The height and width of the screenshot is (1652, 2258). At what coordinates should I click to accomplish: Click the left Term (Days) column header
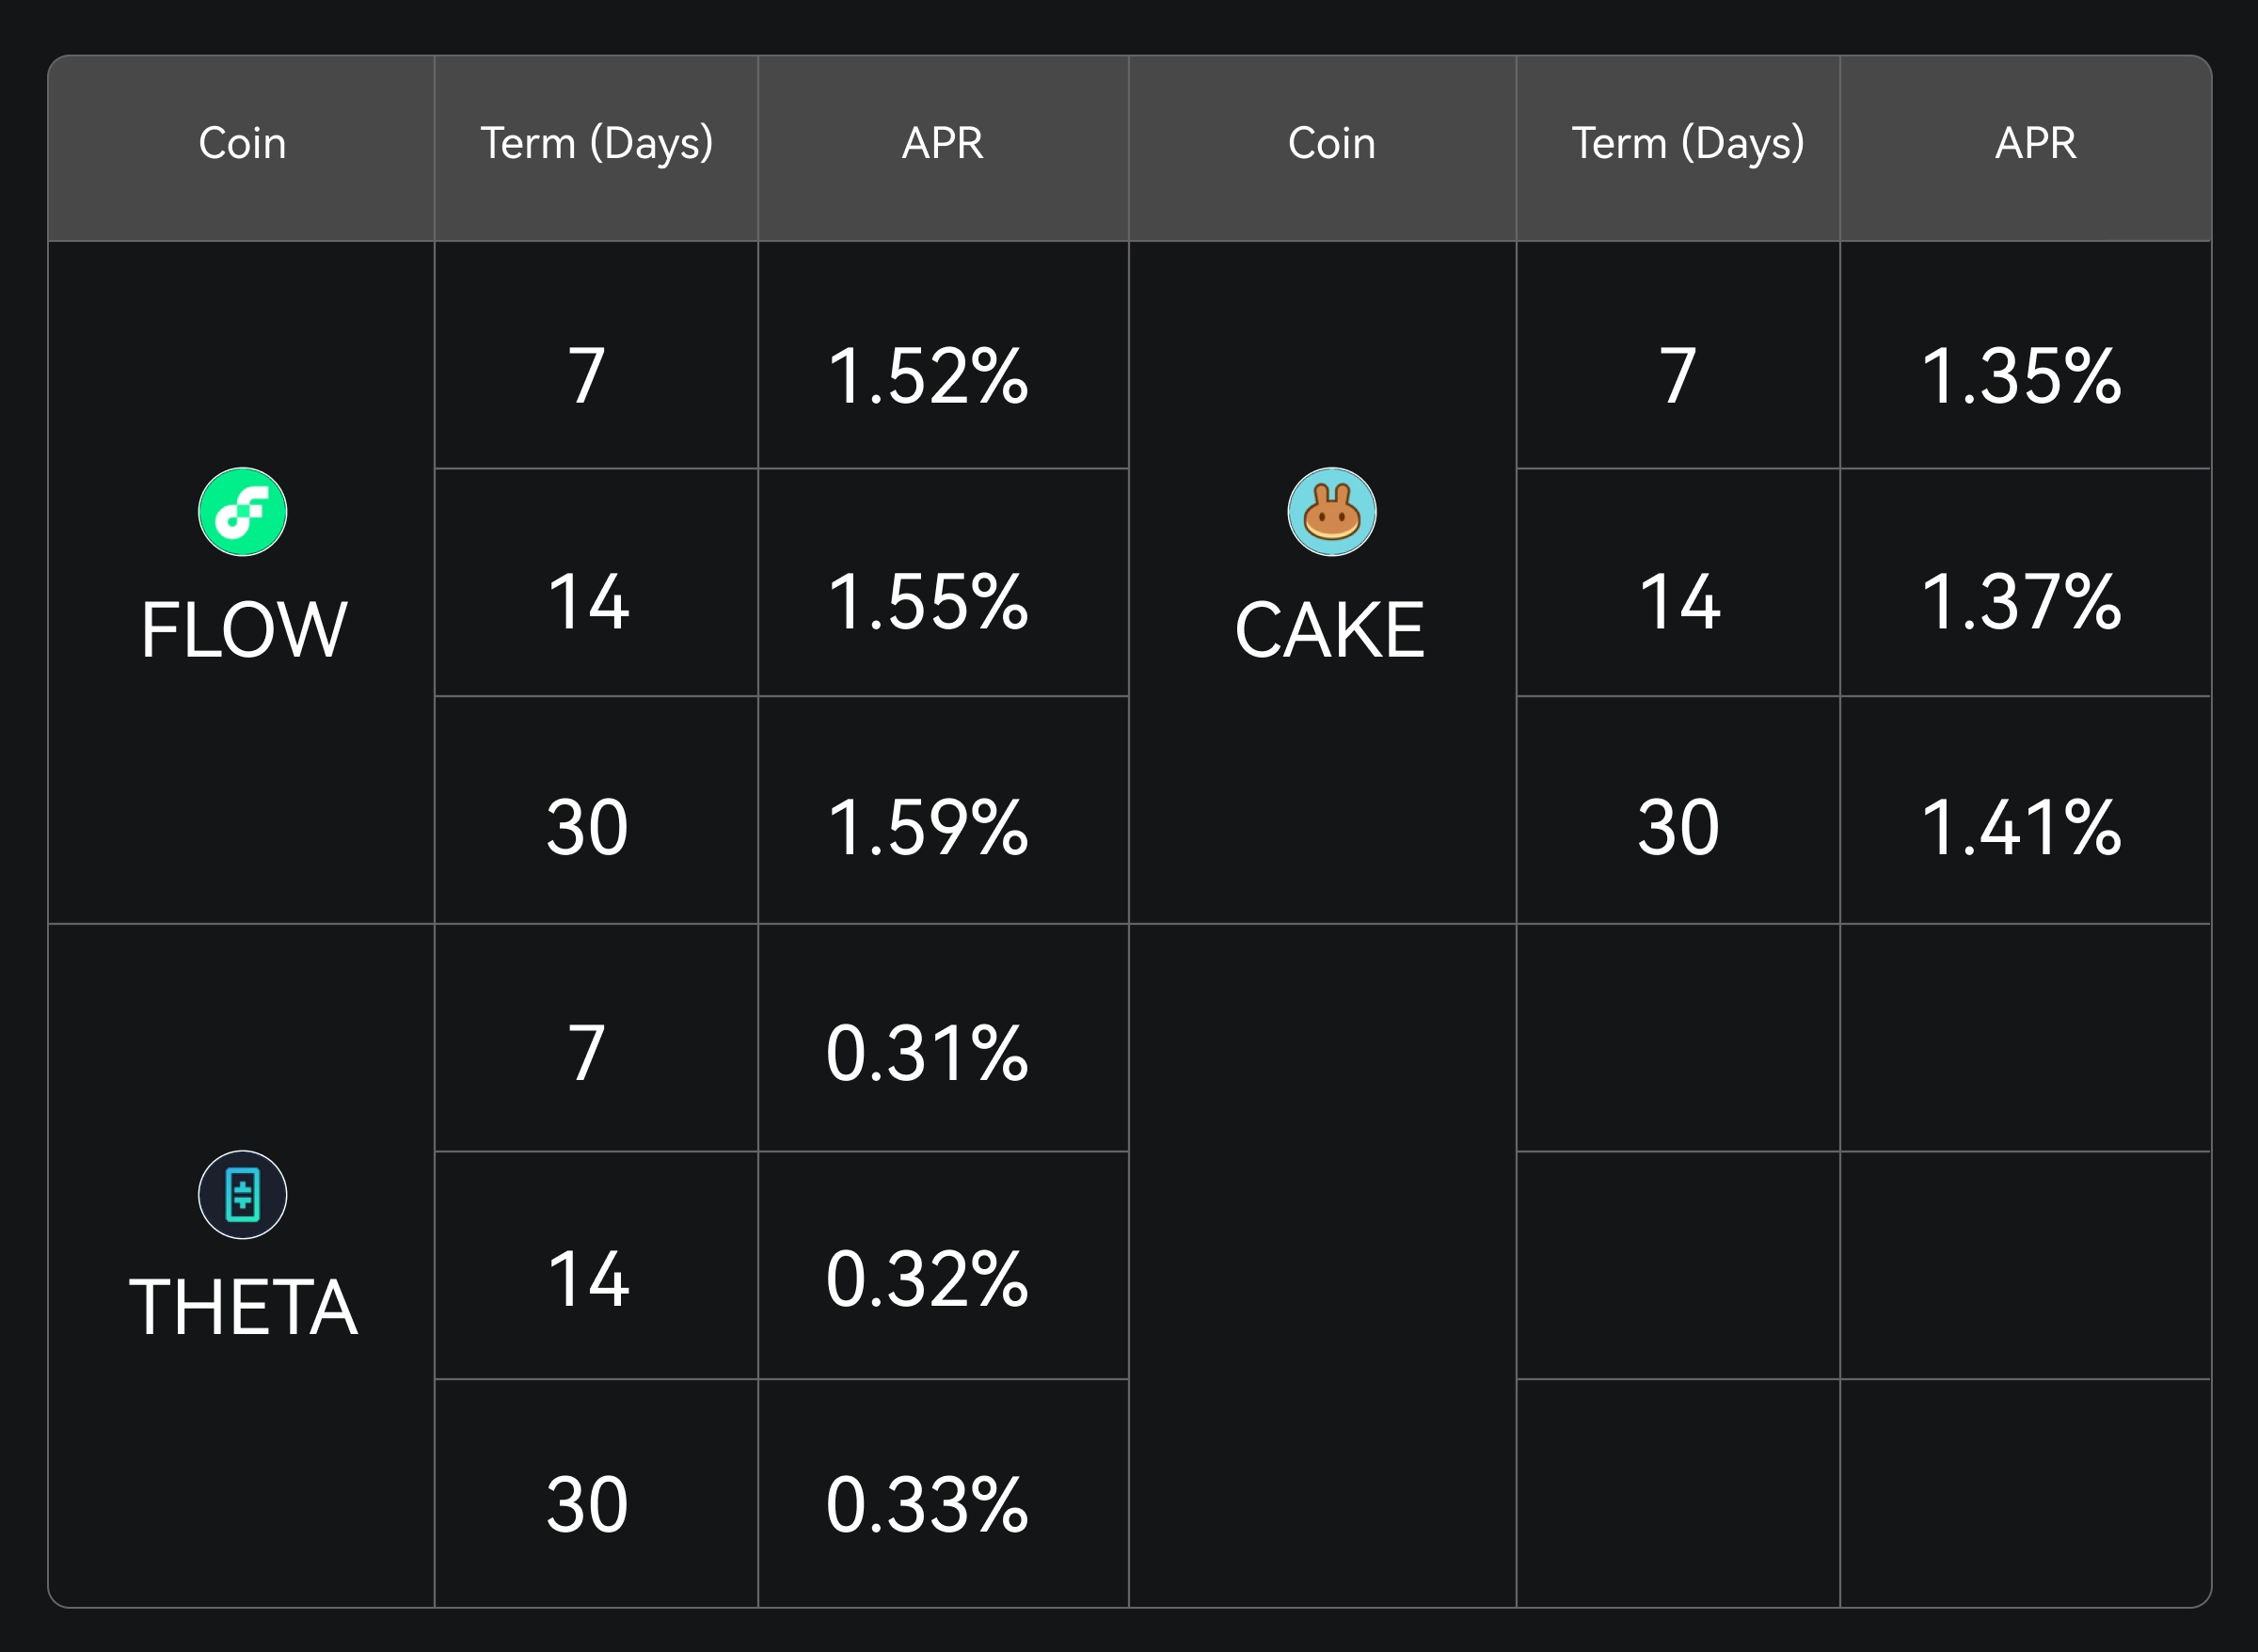click(596, 143)
